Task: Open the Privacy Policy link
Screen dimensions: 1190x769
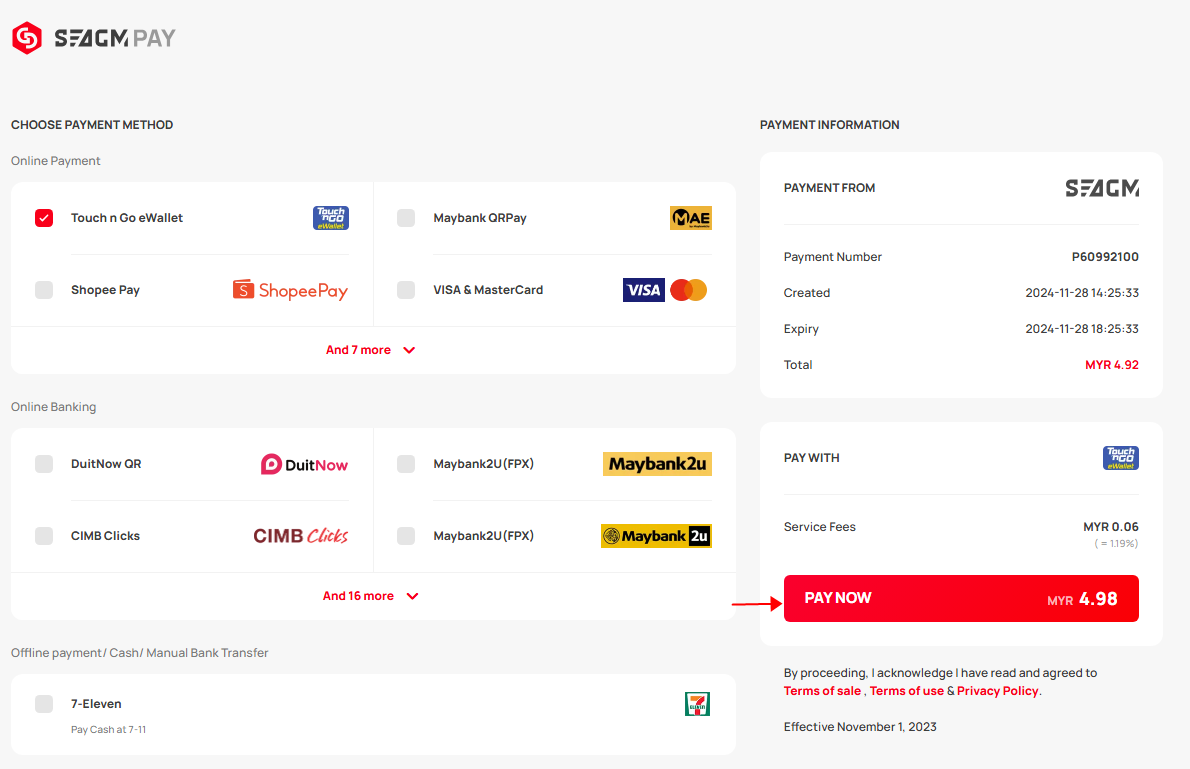Action: click(x=997, y=691)
